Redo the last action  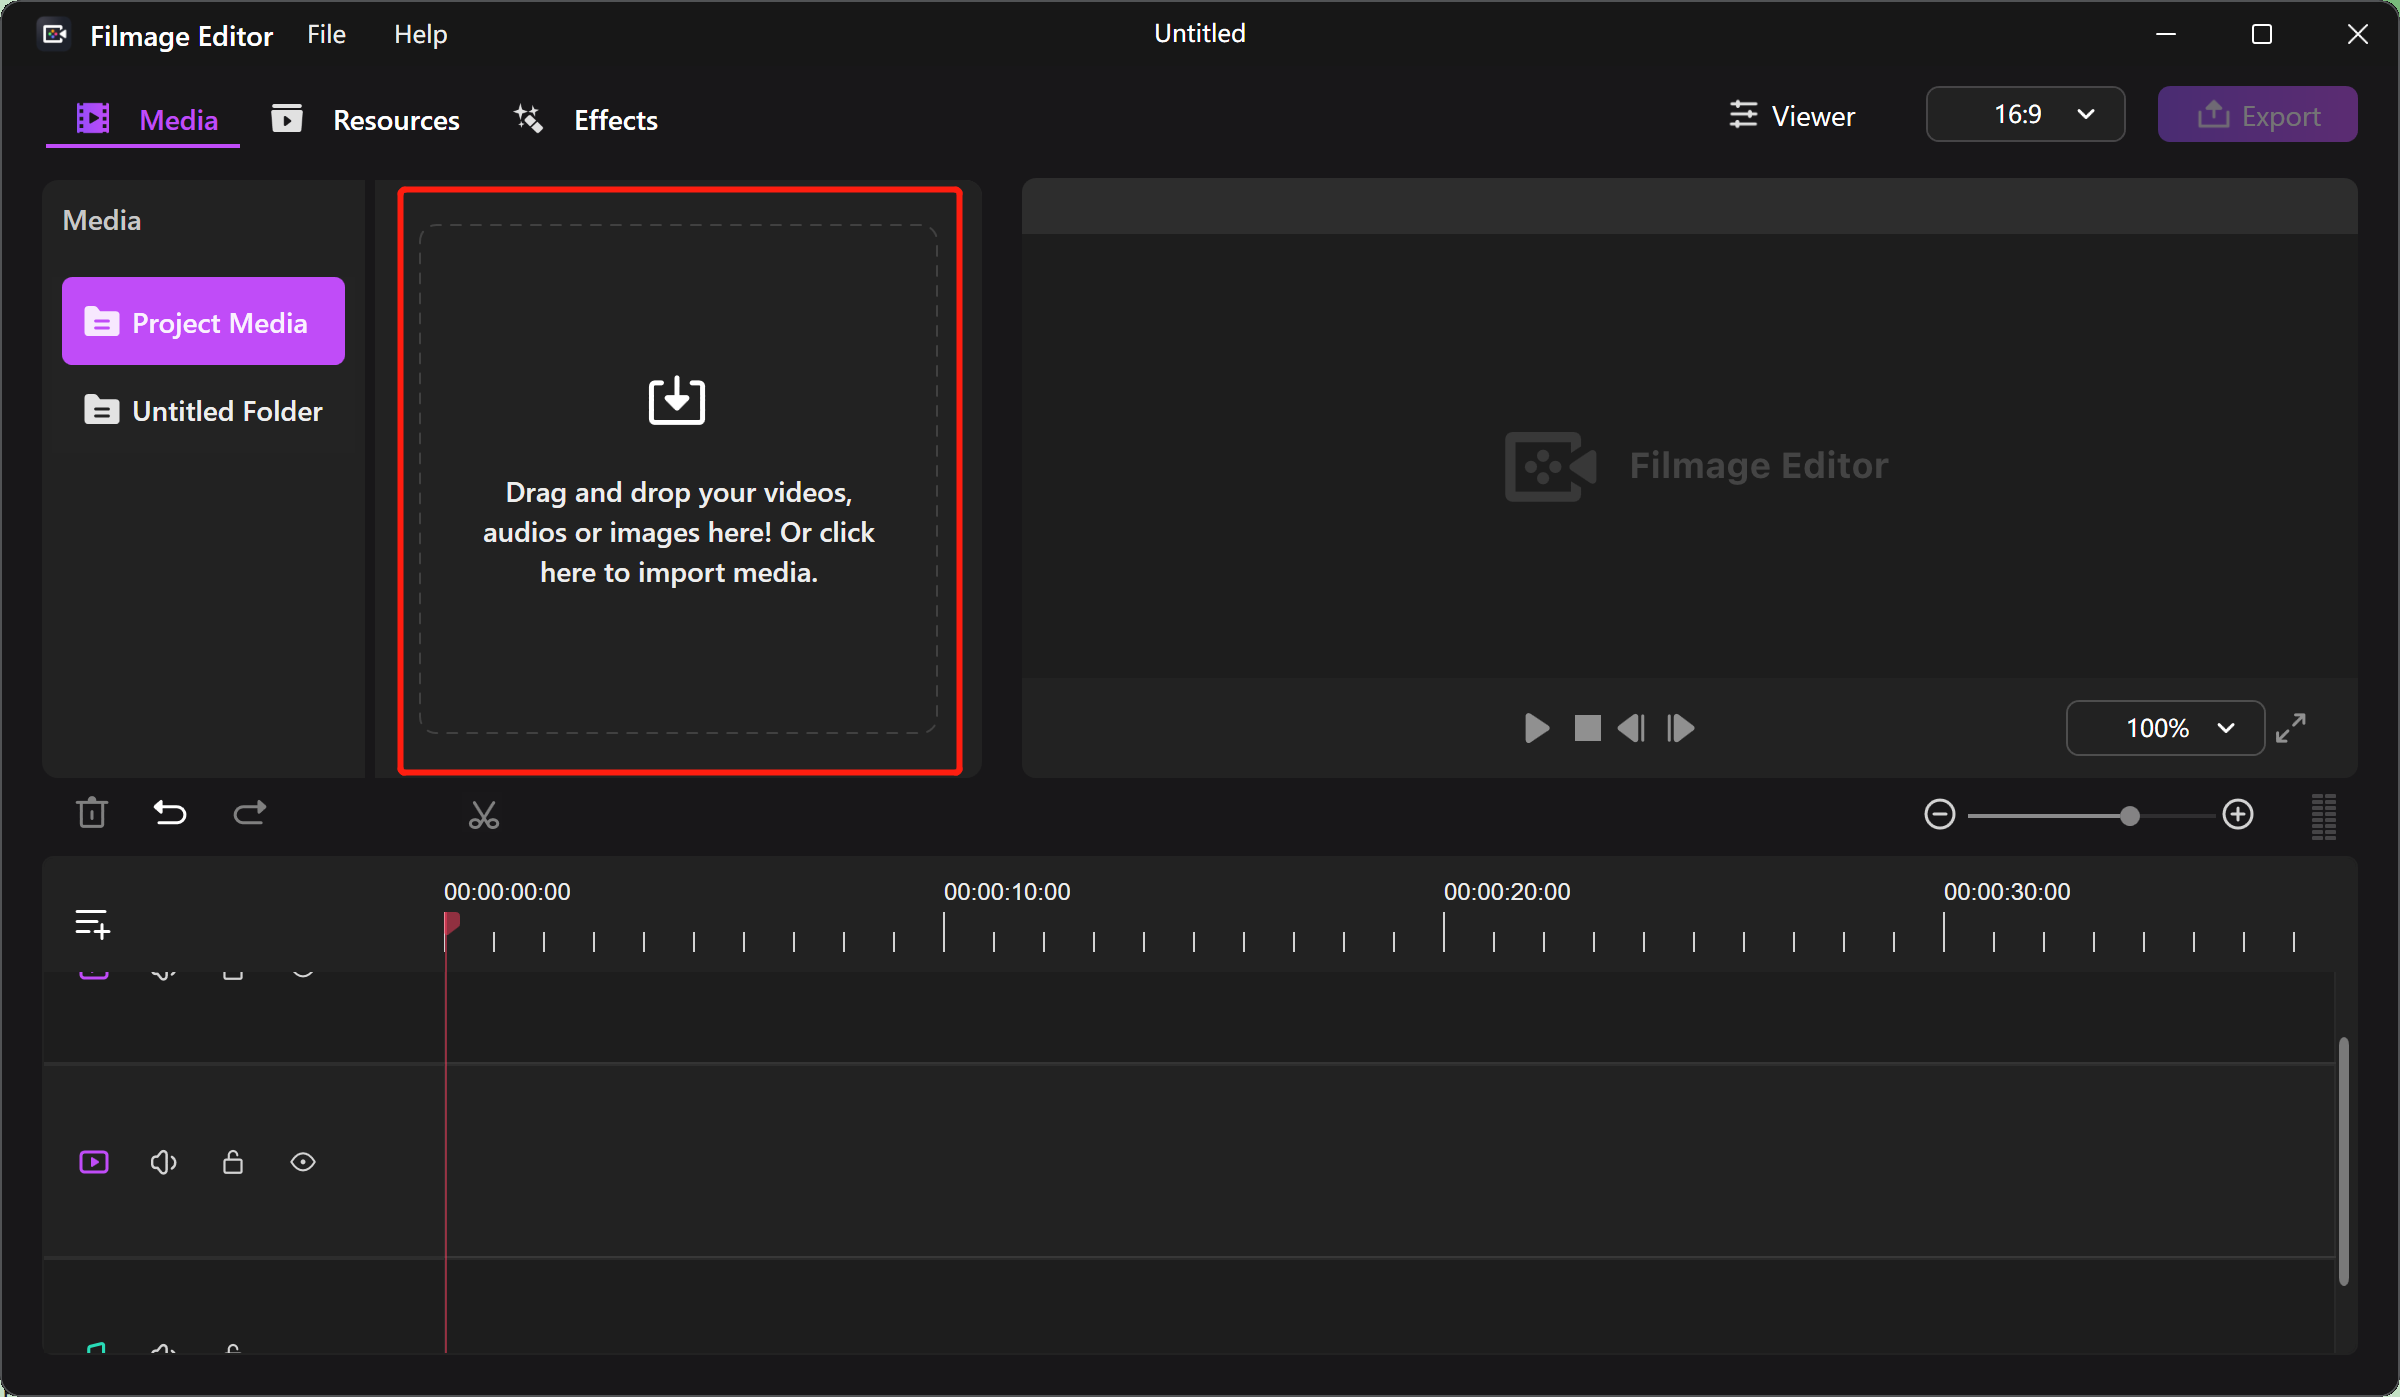coord(250,813)
